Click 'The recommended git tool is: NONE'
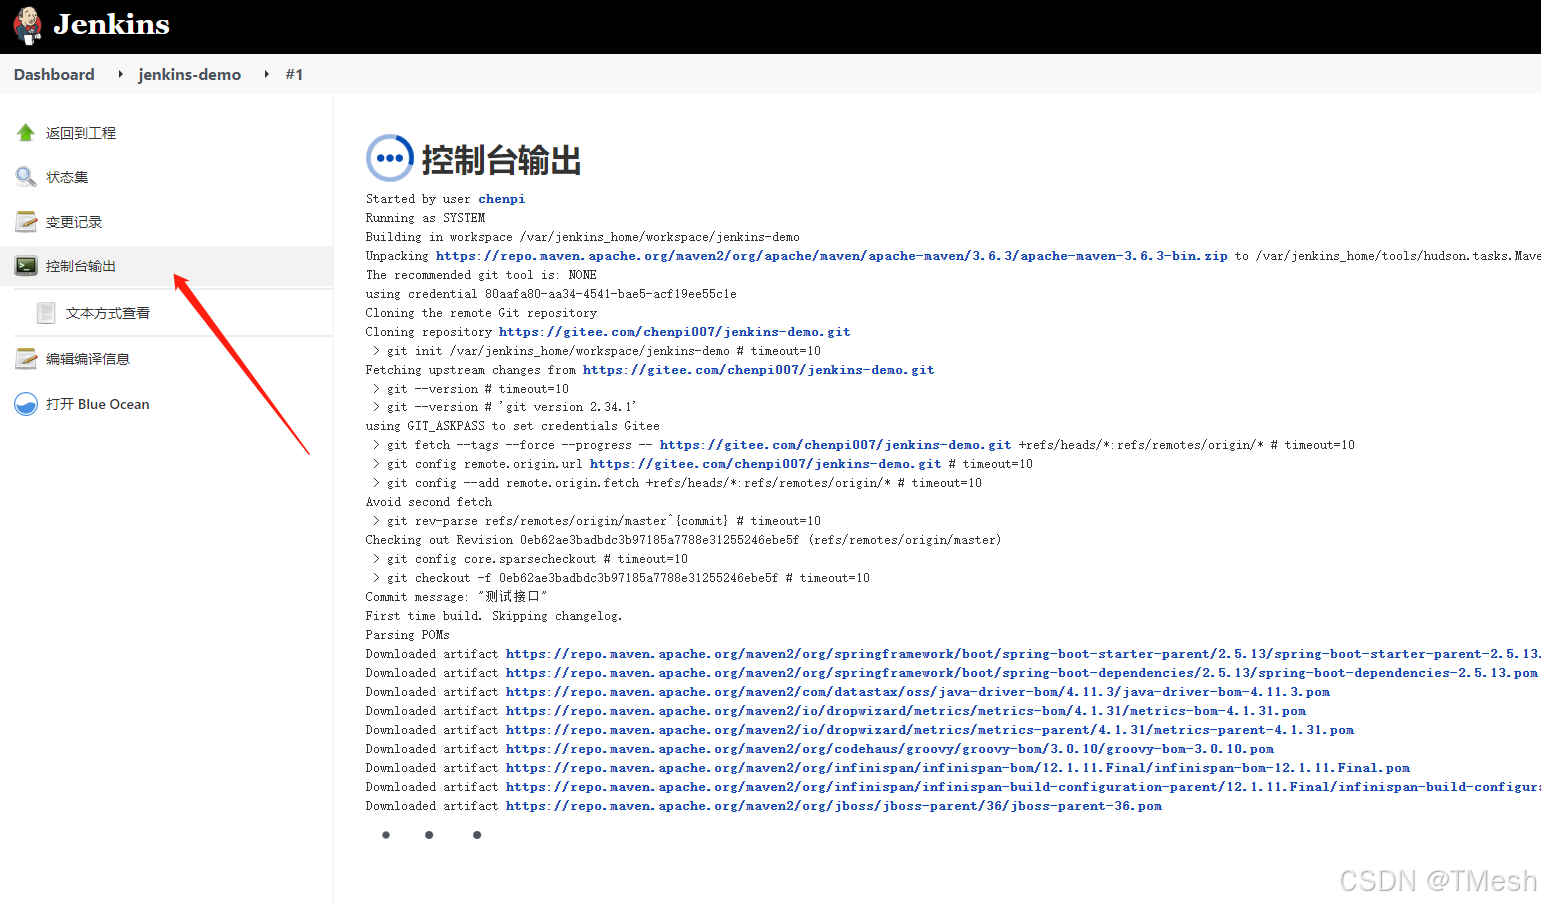Screen dimensions: 1541x907 [x=481, y=275]
